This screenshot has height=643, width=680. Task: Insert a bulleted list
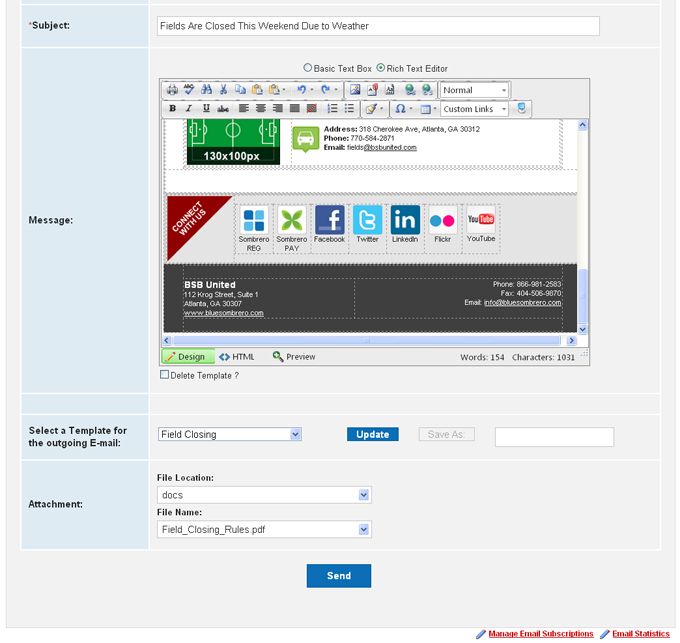(349, 108)
